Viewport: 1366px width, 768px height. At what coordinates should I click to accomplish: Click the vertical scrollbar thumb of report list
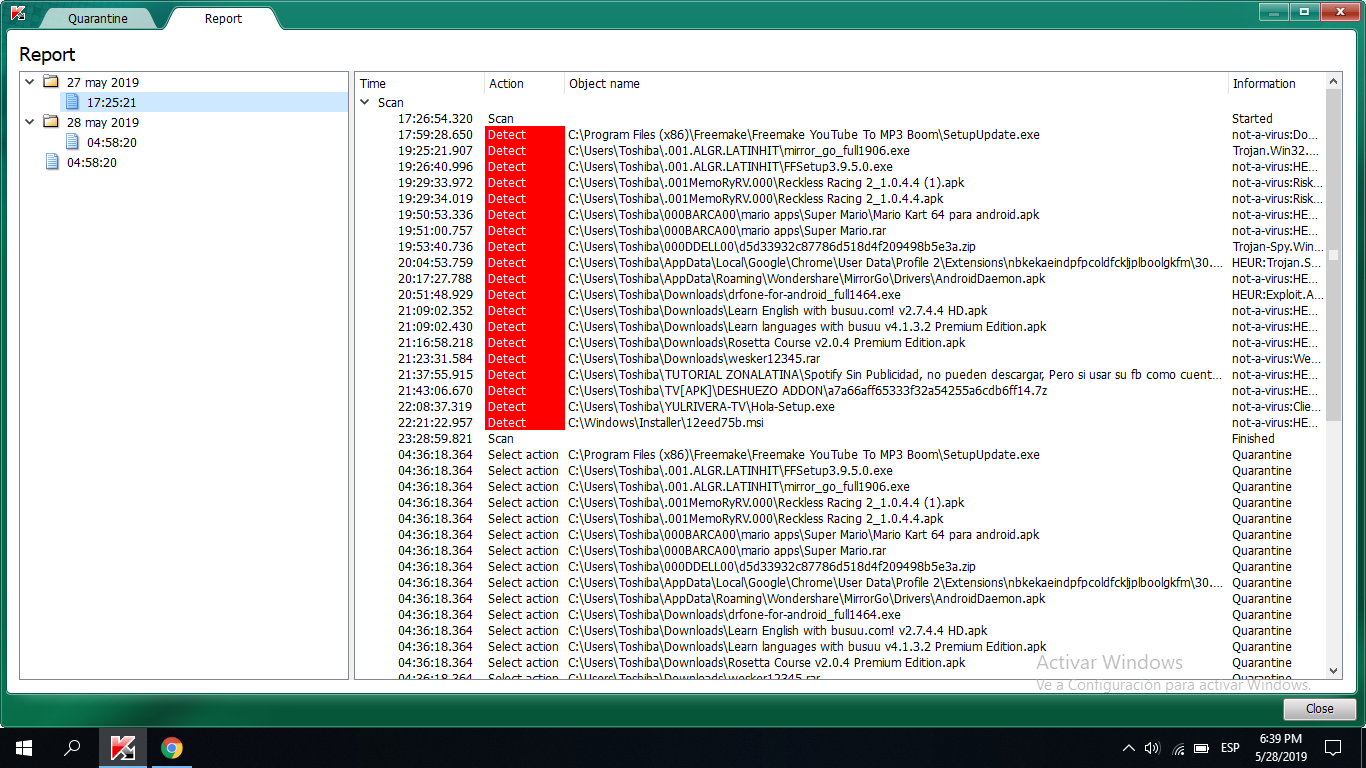1334,253
